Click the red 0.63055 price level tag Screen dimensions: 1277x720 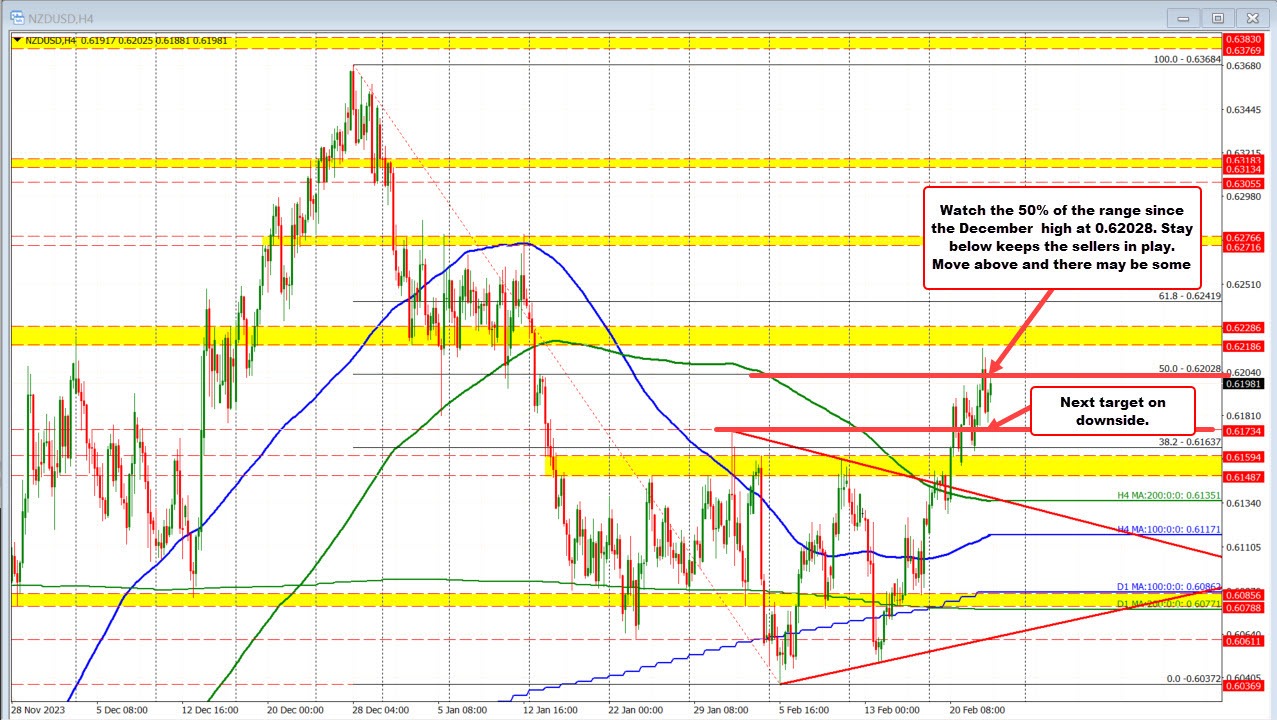click(1242, 183)
